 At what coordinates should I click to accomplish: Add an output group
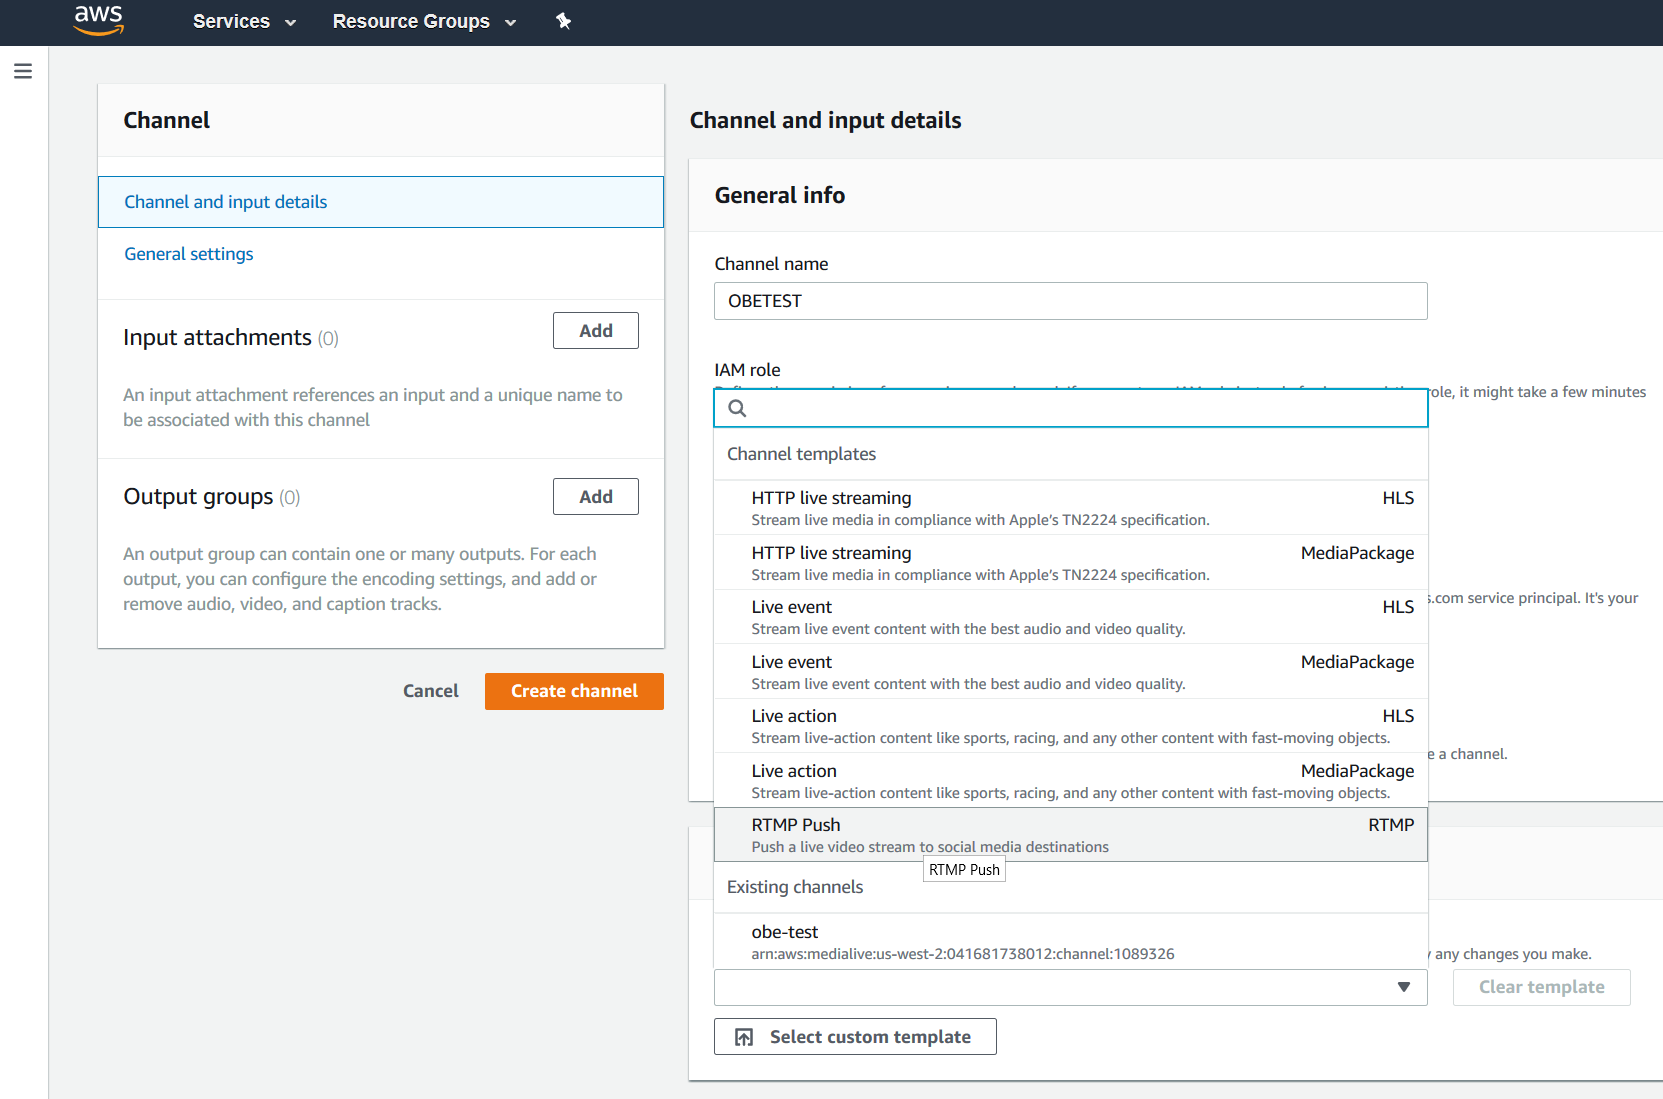pyautogui.click(x=596, y=497)
